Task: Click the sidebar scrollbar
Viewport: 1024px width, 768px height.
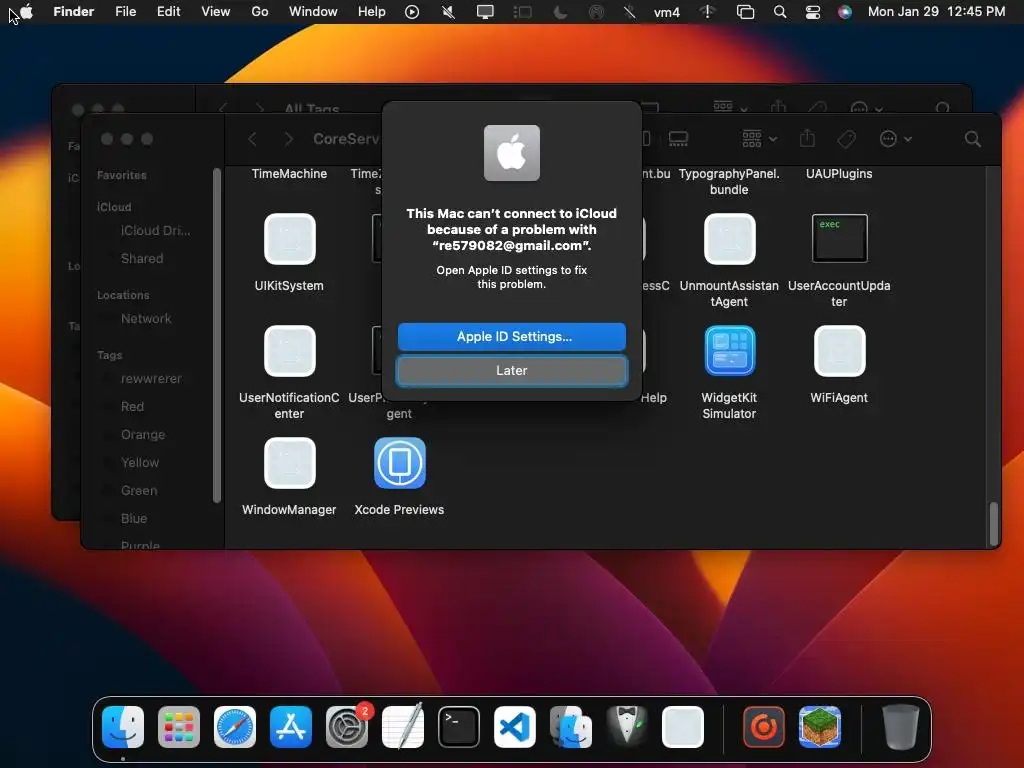Action: (217, 335)
